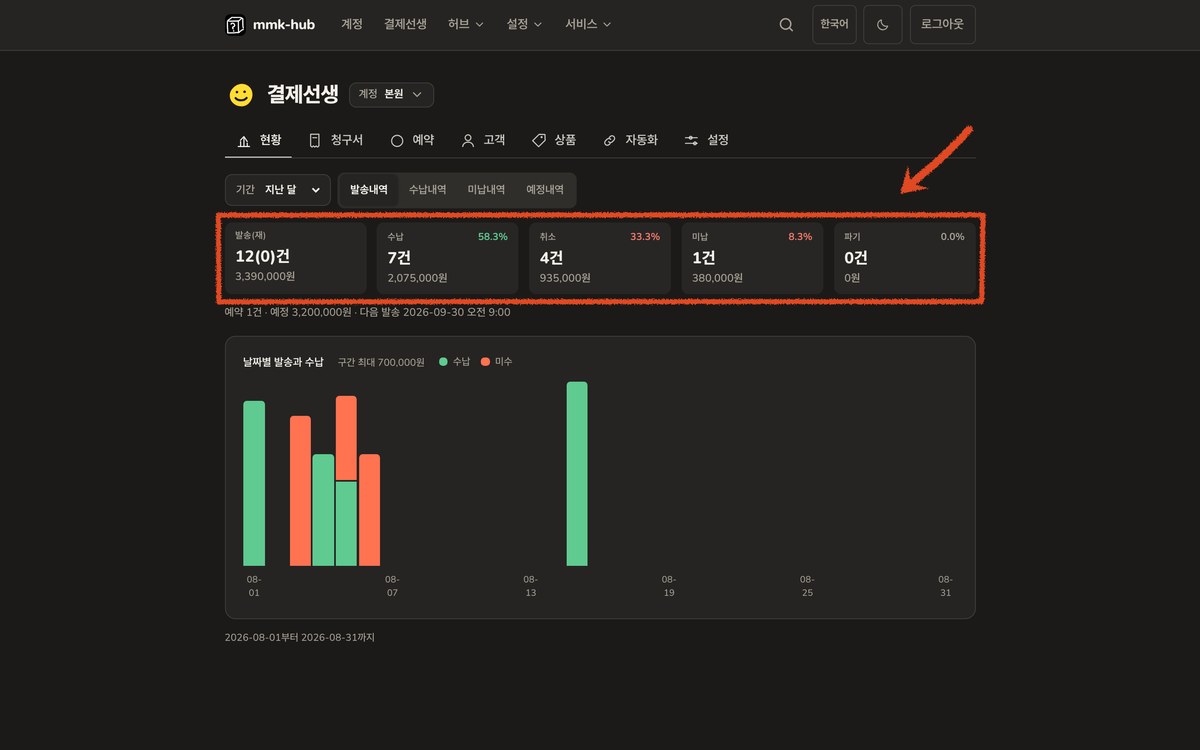The width and height of the screenshot is (1200, 750).
Task: Click the 로그아웃 button
Action: (x=942, y=25)
